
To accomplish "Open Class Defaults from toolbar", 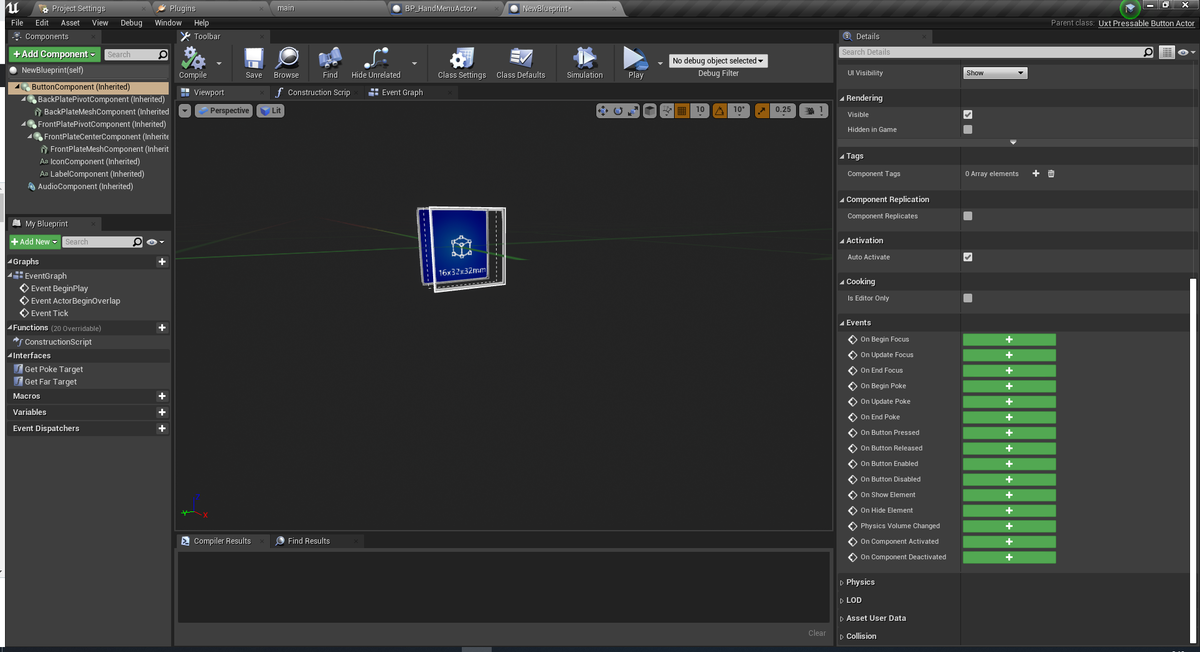I will (x=521, y=62).
